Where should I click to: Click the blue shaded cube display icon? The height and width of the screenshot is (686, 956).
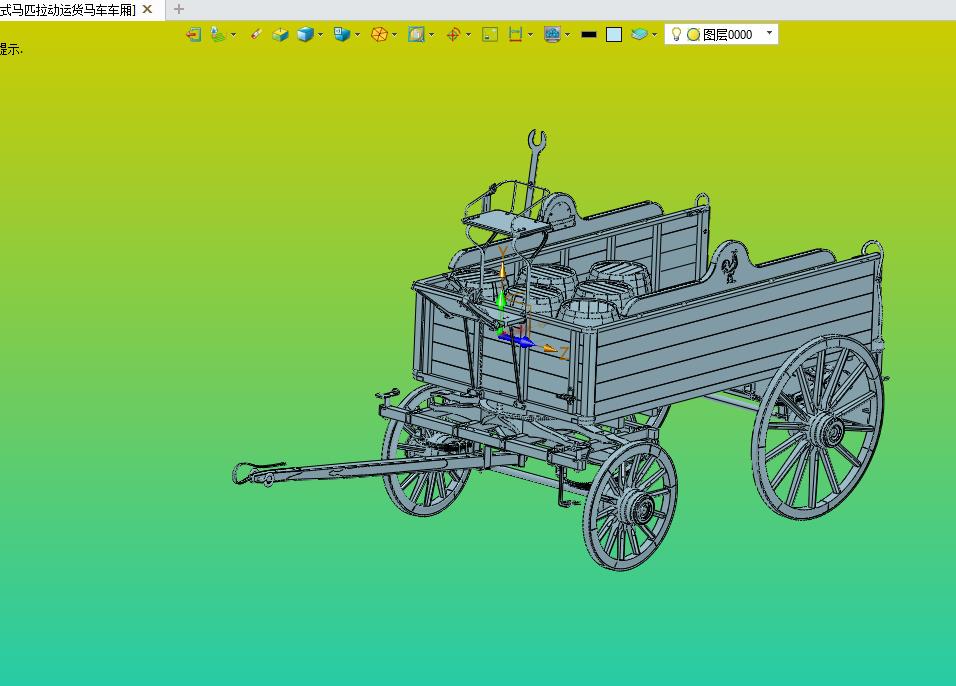coord(305,35)
